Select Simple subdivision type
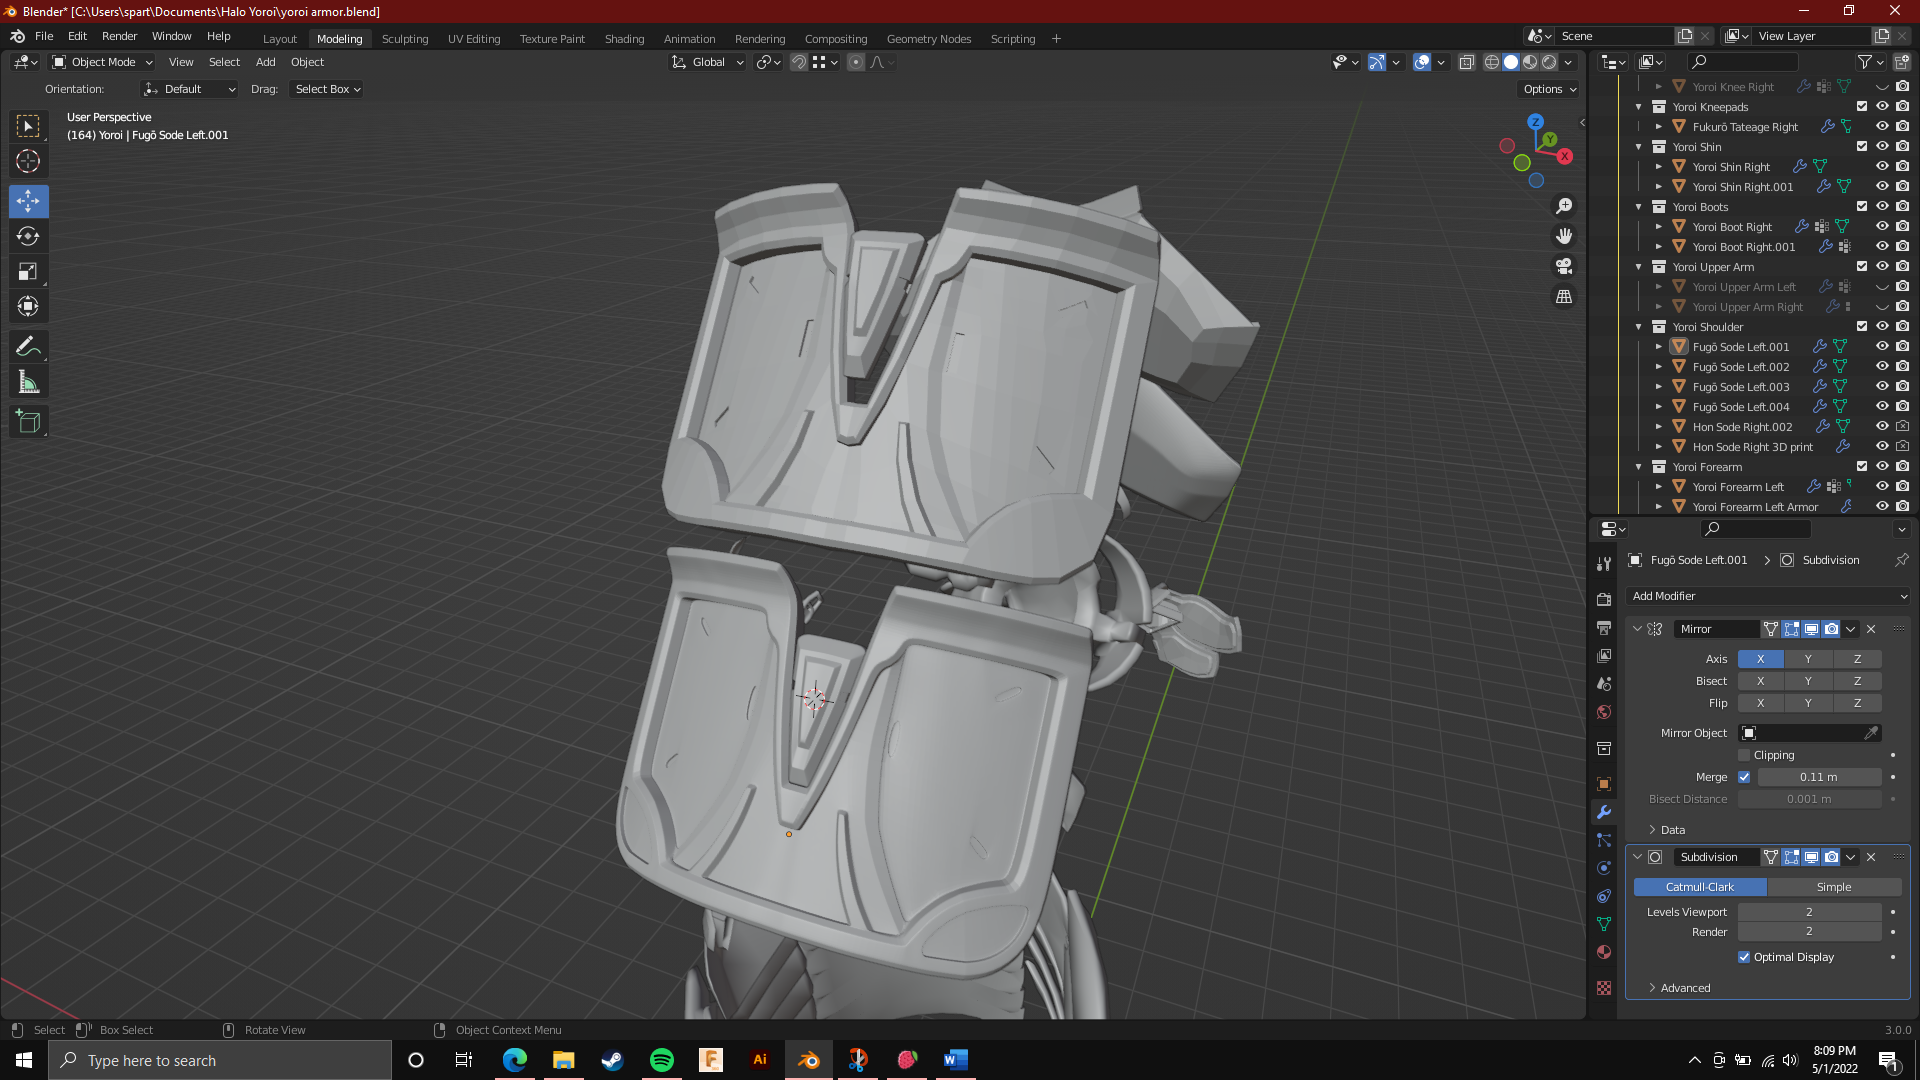The width and height of the screenshot is (1920, 1080). point(1834,887)
